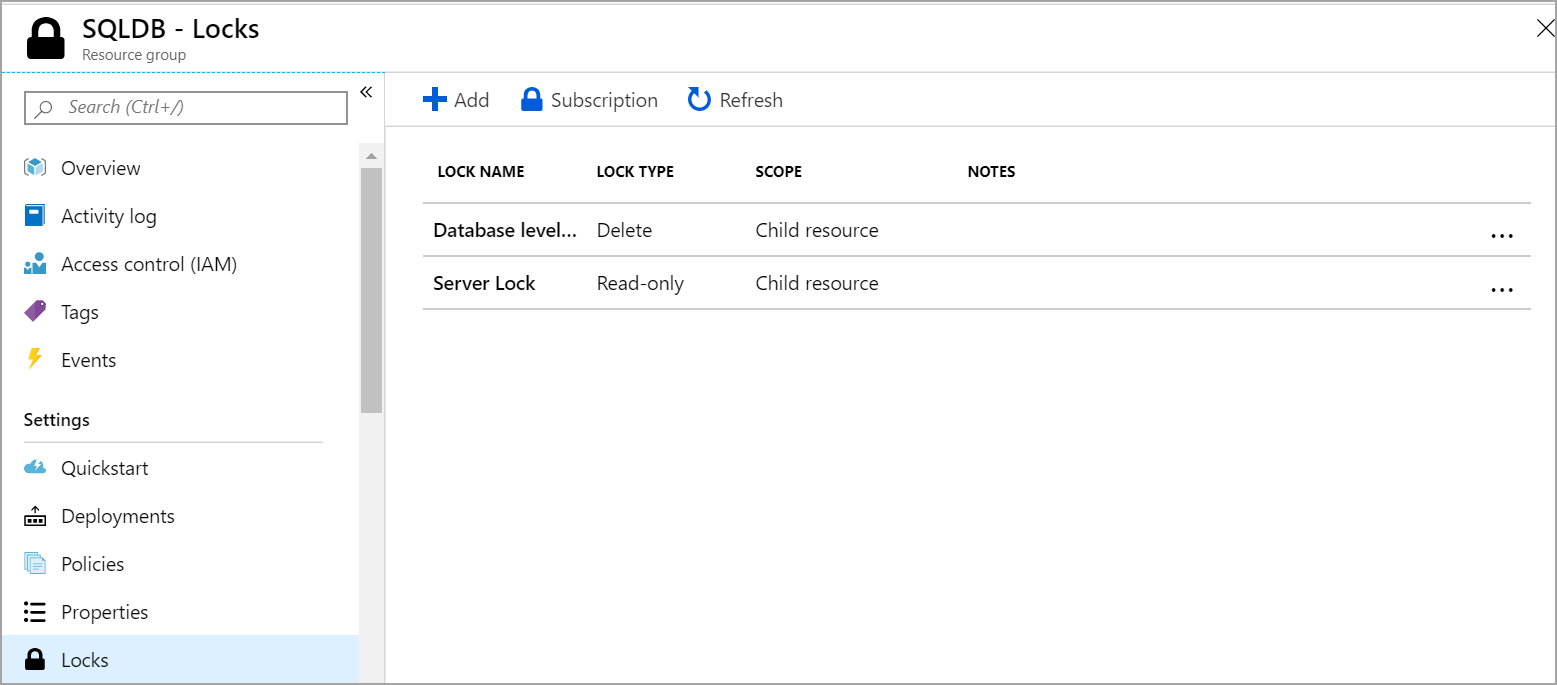Screen dimensions: 1557x685
Task: Add a new lock
Action: [456, 100]
